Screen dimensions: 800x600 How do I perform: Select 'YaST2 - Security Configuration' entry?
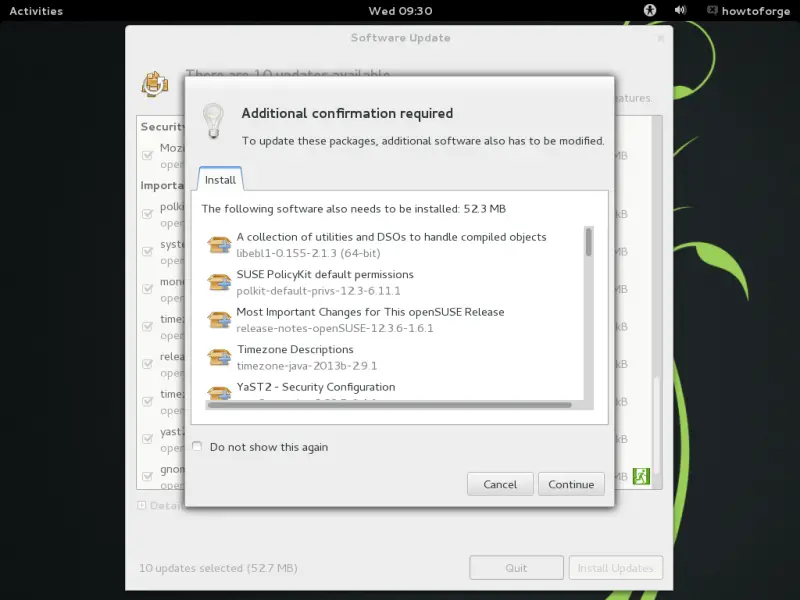pyautogui.click(x=394, y=390)
